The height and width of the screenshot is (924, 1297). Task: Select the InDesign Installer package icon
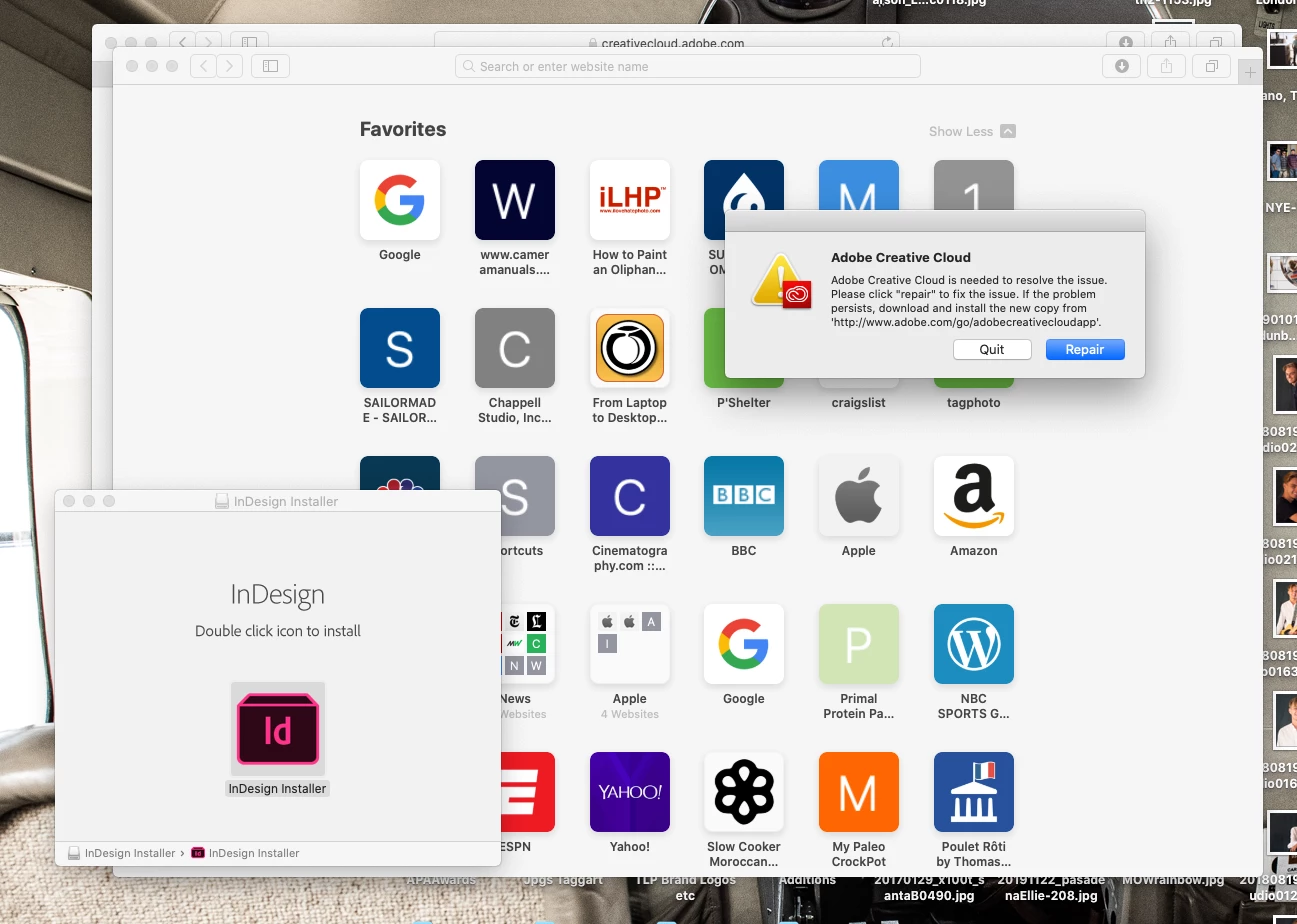point(277,729)
